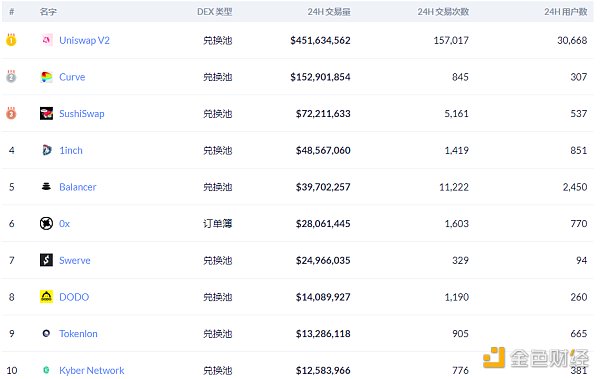
Task: Open the SushiSwap link
Action: pos(82,114)
